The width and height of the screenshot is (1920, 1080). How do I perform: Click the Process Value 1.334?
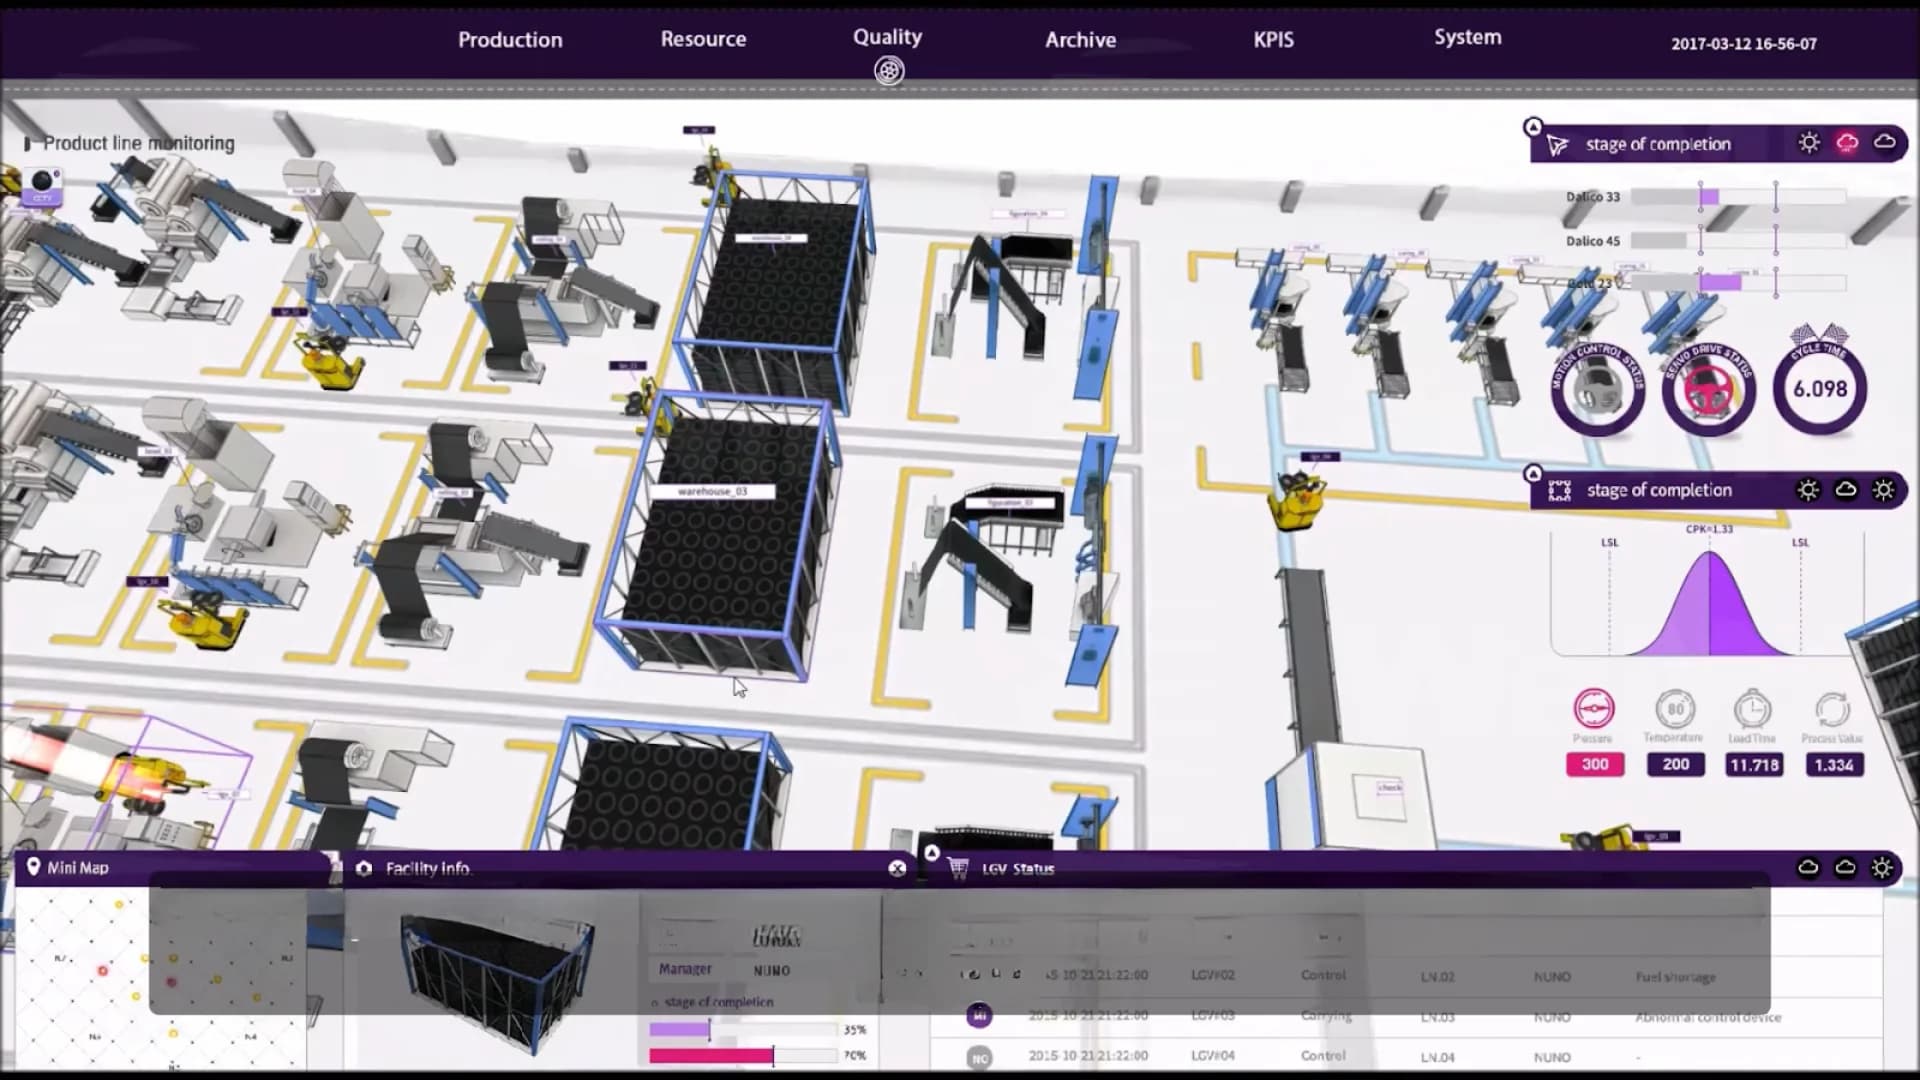[1834, 765]
